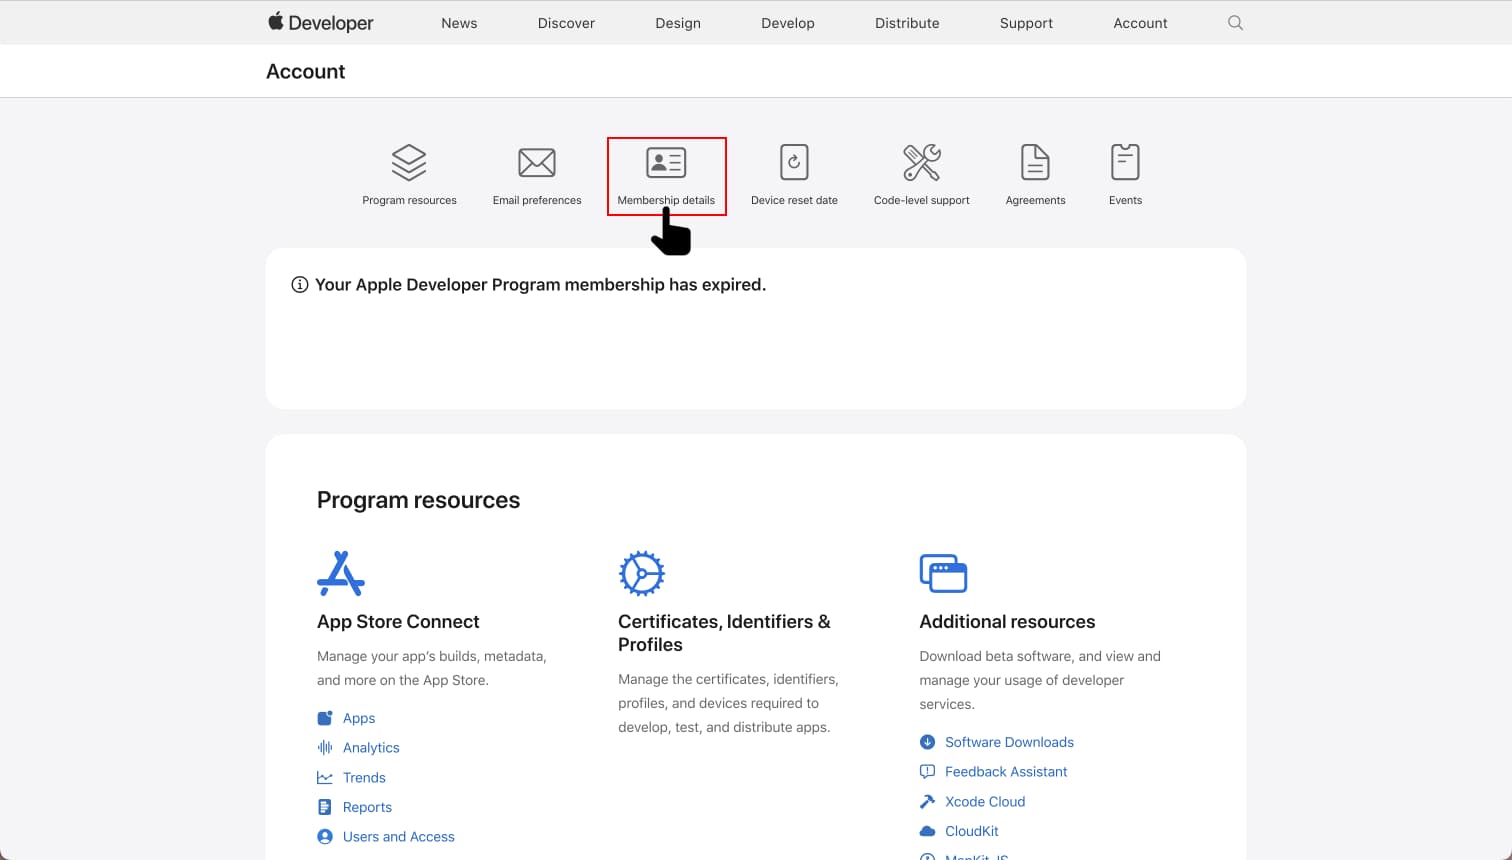This screenshot has height=860, width=1512.
Task: Open Program resources from the icon row
Action: [409, 161]
